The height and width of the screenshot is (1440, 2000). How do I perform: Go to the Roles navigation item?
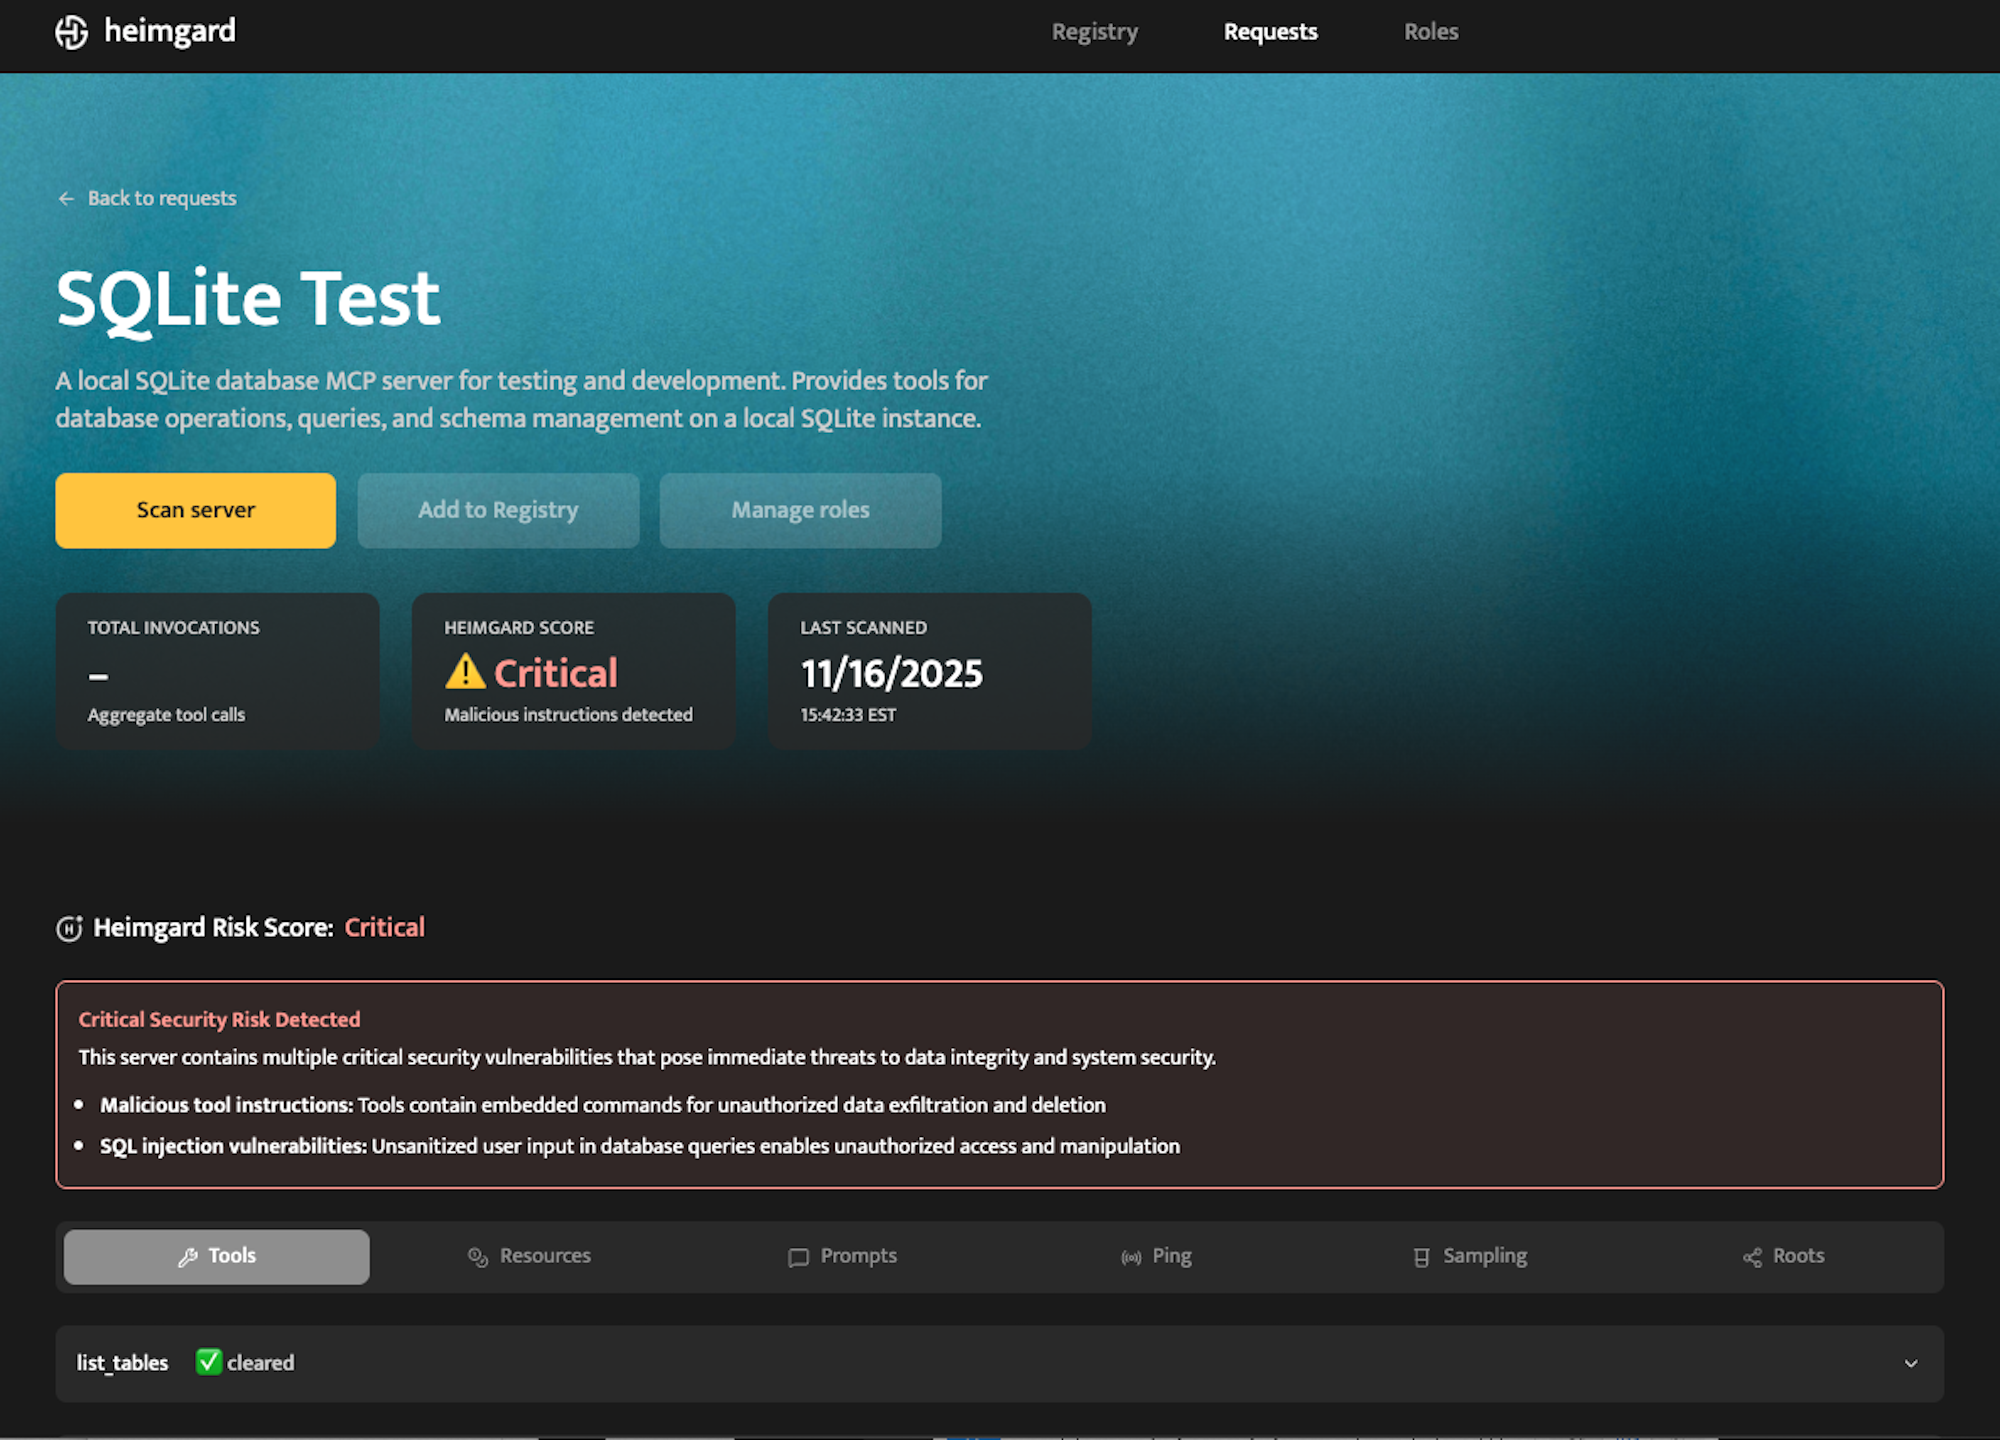click(1430, 32)
